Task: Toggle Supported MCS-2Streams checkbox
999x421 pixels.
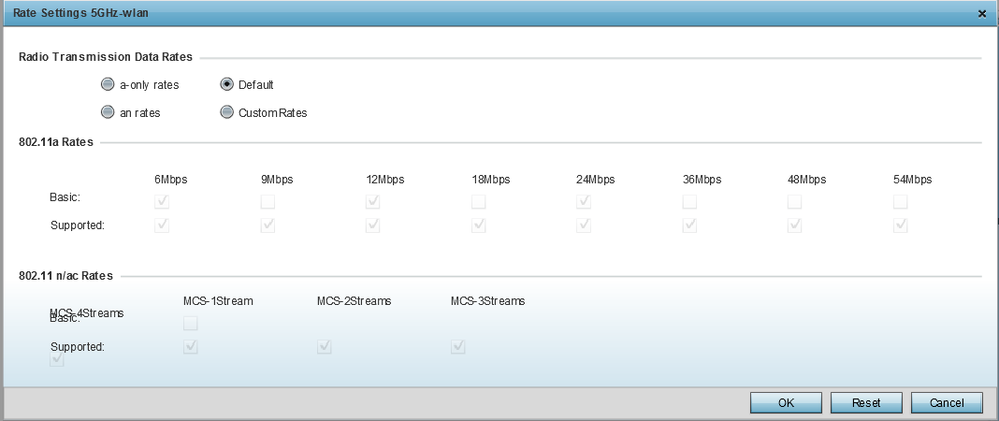Action: coord(324,347)
